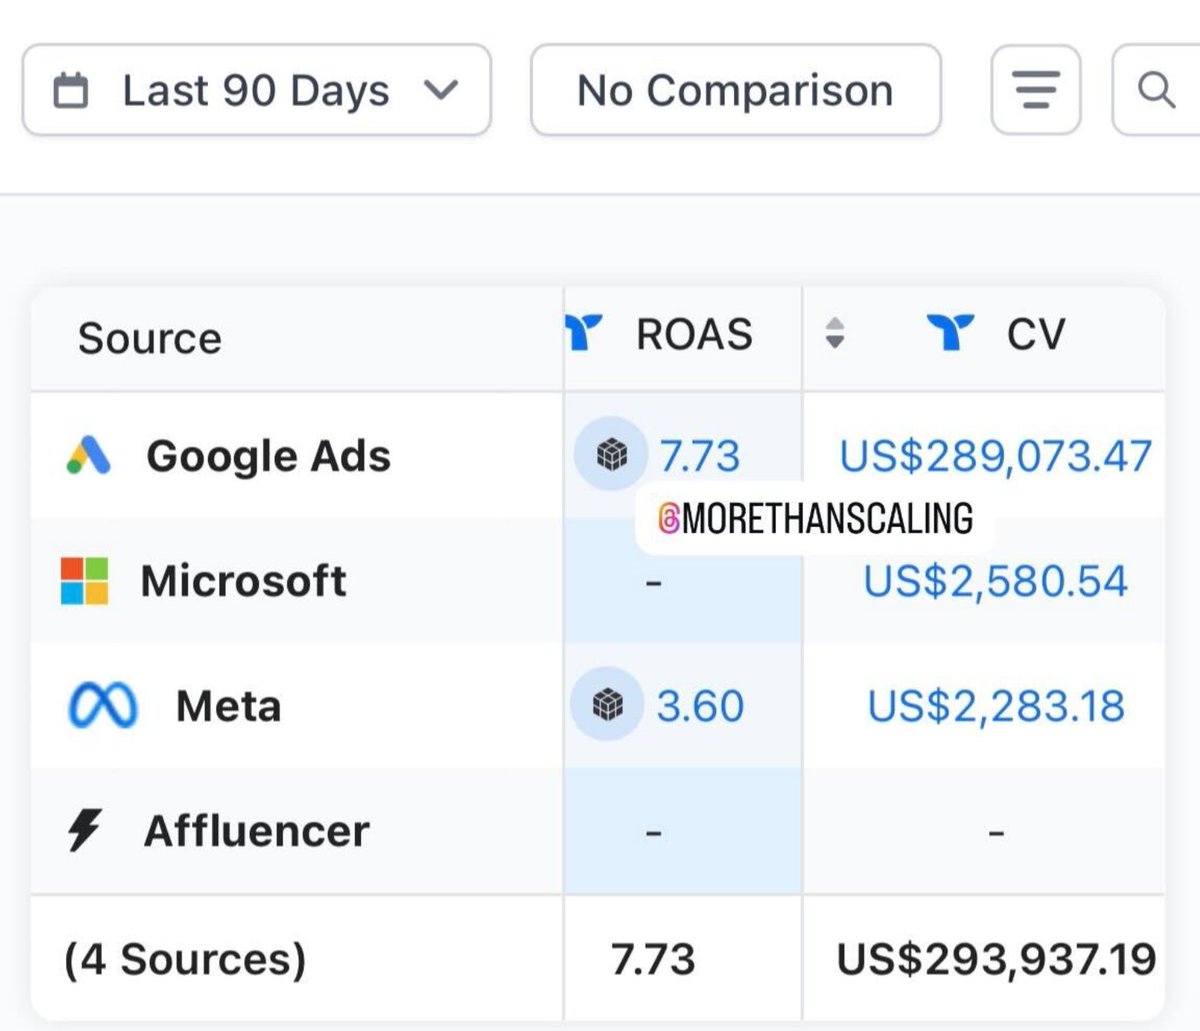Click the total ROAS value 7.73 in footer
This screenshot has height=1031, width=1200.
click(653, 959)
